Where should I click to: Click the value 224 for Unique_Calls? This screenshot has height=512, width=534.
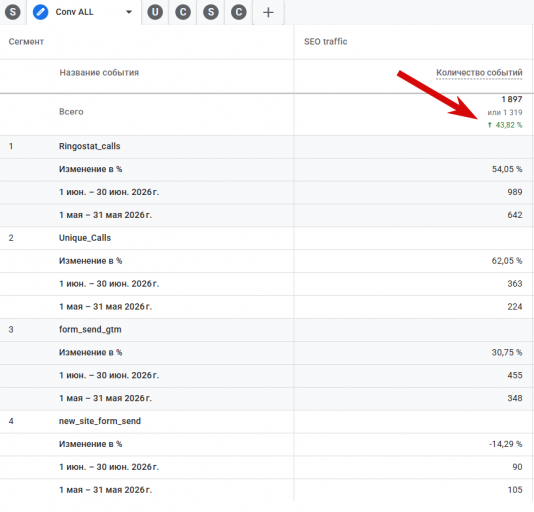pyautogui.click(x=515, y=307)
